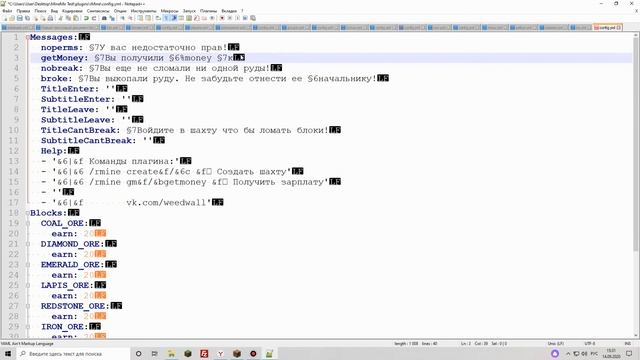
Task: Click the Save recorded macro icon
Action: pyautogui.click(x=253, y=18)
